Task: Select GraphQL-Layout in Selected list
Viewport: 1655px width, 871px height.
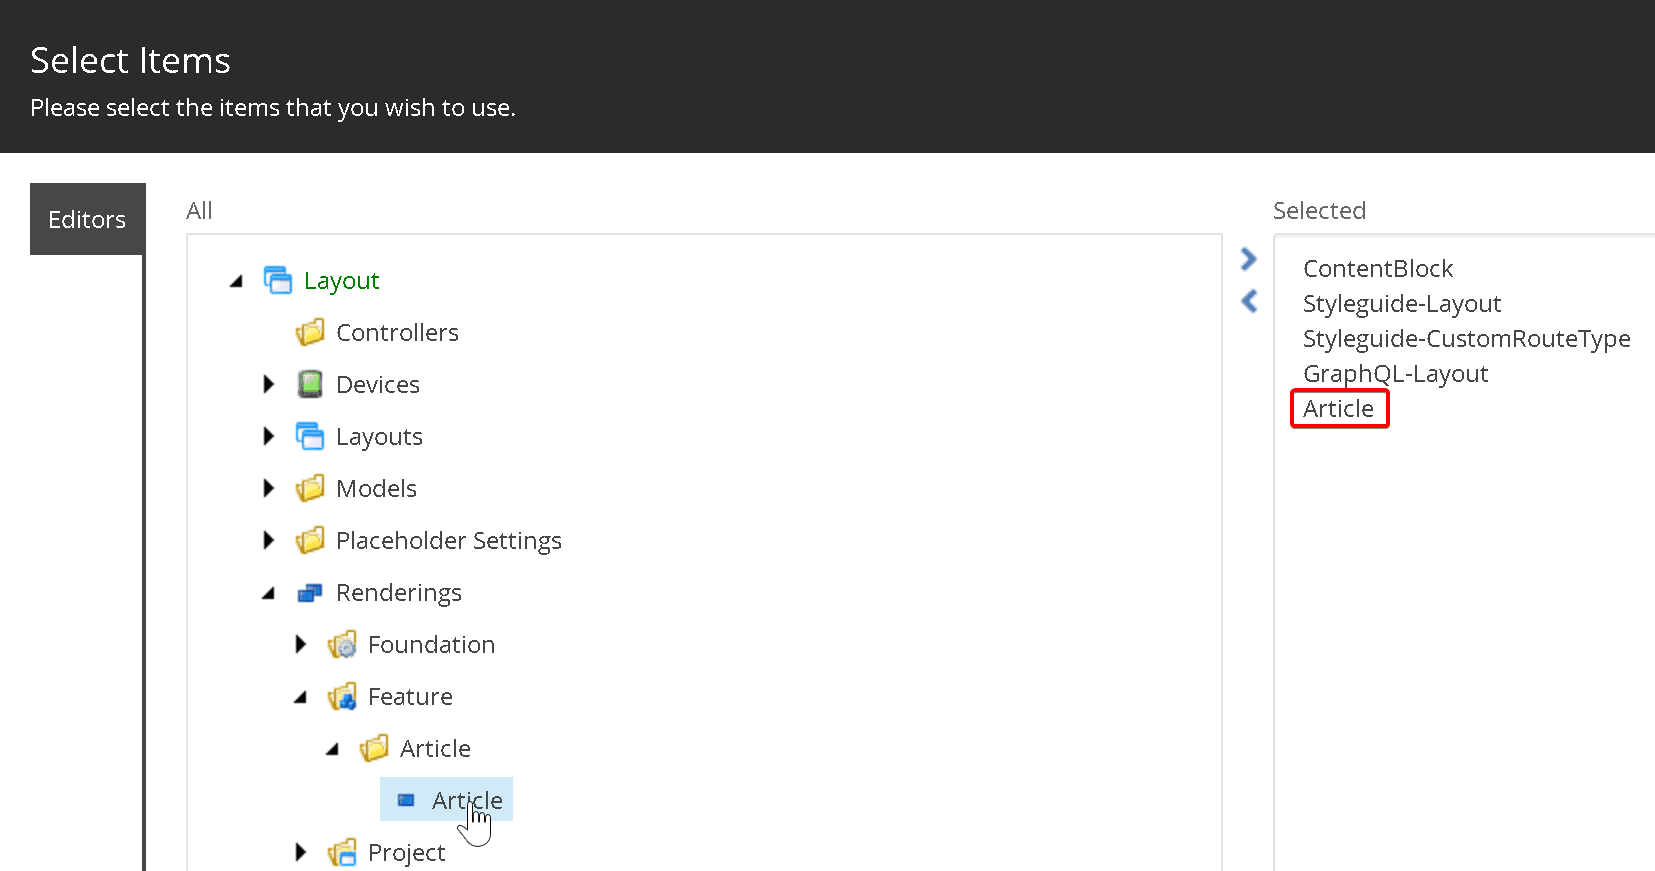Action: click(1395, 373)
